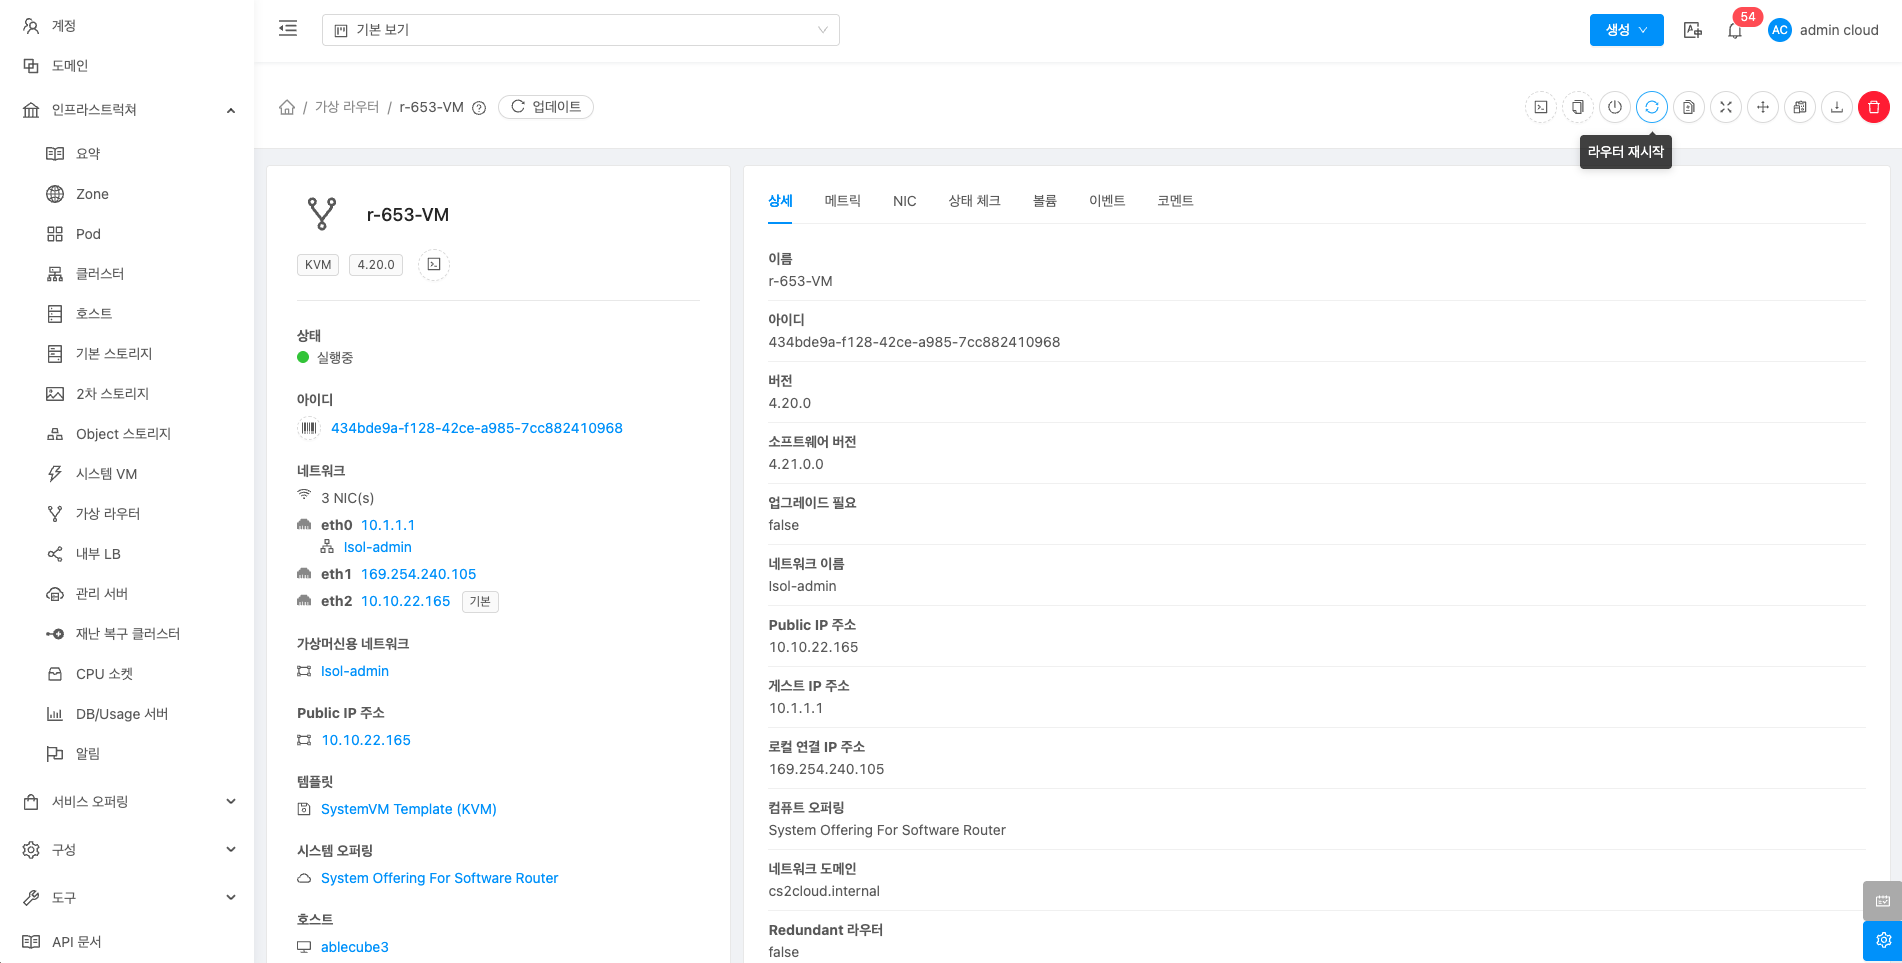The height and width of the screenshot is (963, 1902).
Task: Click the red delete router trash icon
Action: click(1873, 107)
